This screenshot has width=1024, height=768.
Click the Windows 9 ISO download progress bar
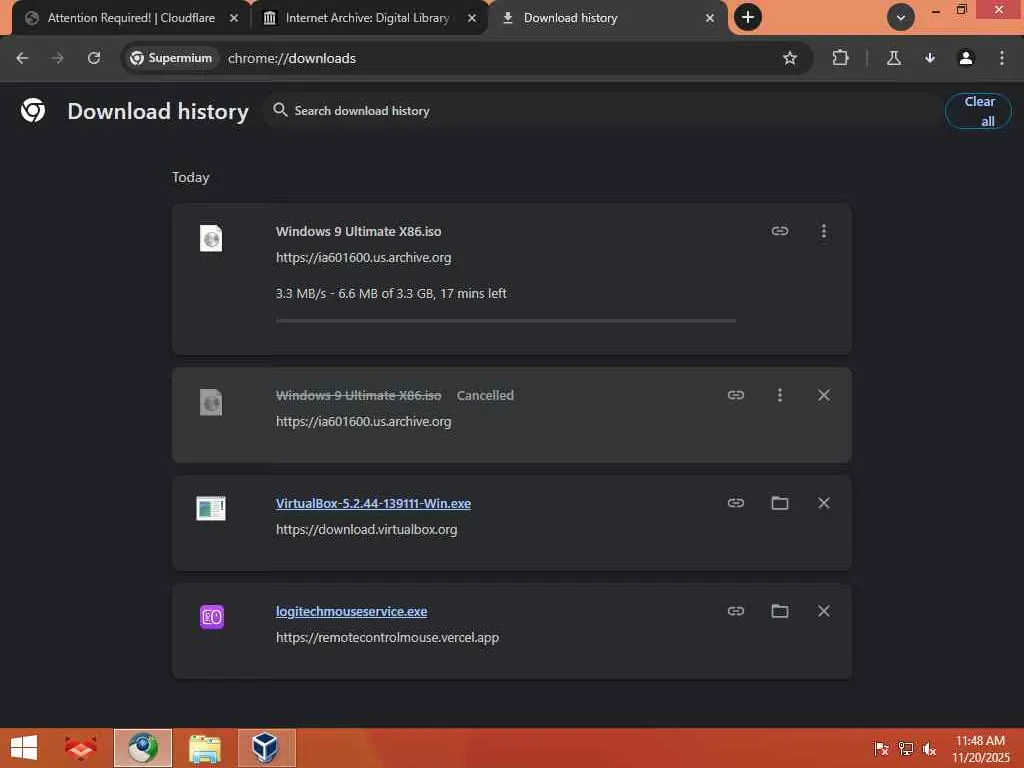(x=505, y=321)
